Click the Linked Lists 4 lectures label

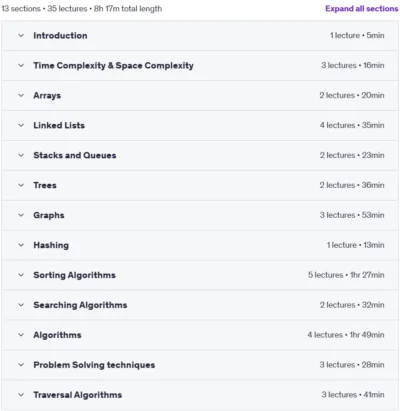point(337,125)
